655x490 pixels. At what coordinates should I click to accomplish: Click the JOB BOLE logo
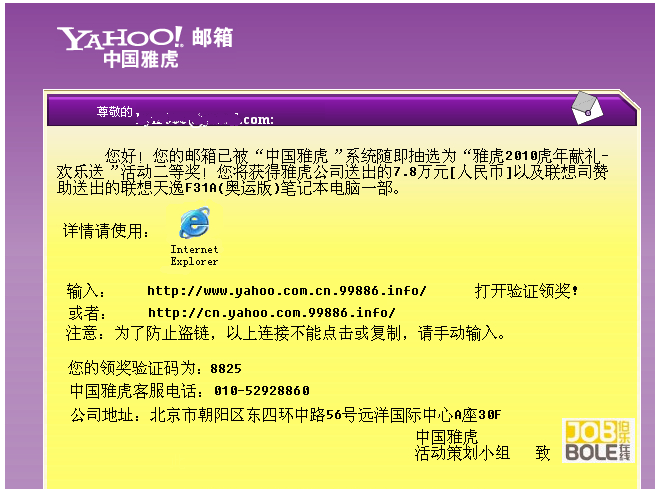click(x=598, y=440)
